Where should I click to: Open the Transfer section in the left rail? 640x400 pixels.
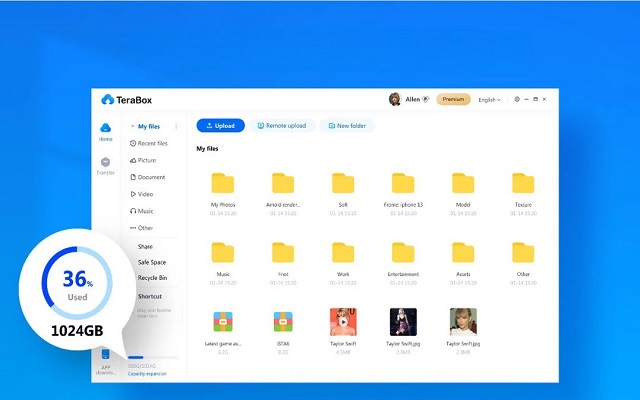(105, 166)
